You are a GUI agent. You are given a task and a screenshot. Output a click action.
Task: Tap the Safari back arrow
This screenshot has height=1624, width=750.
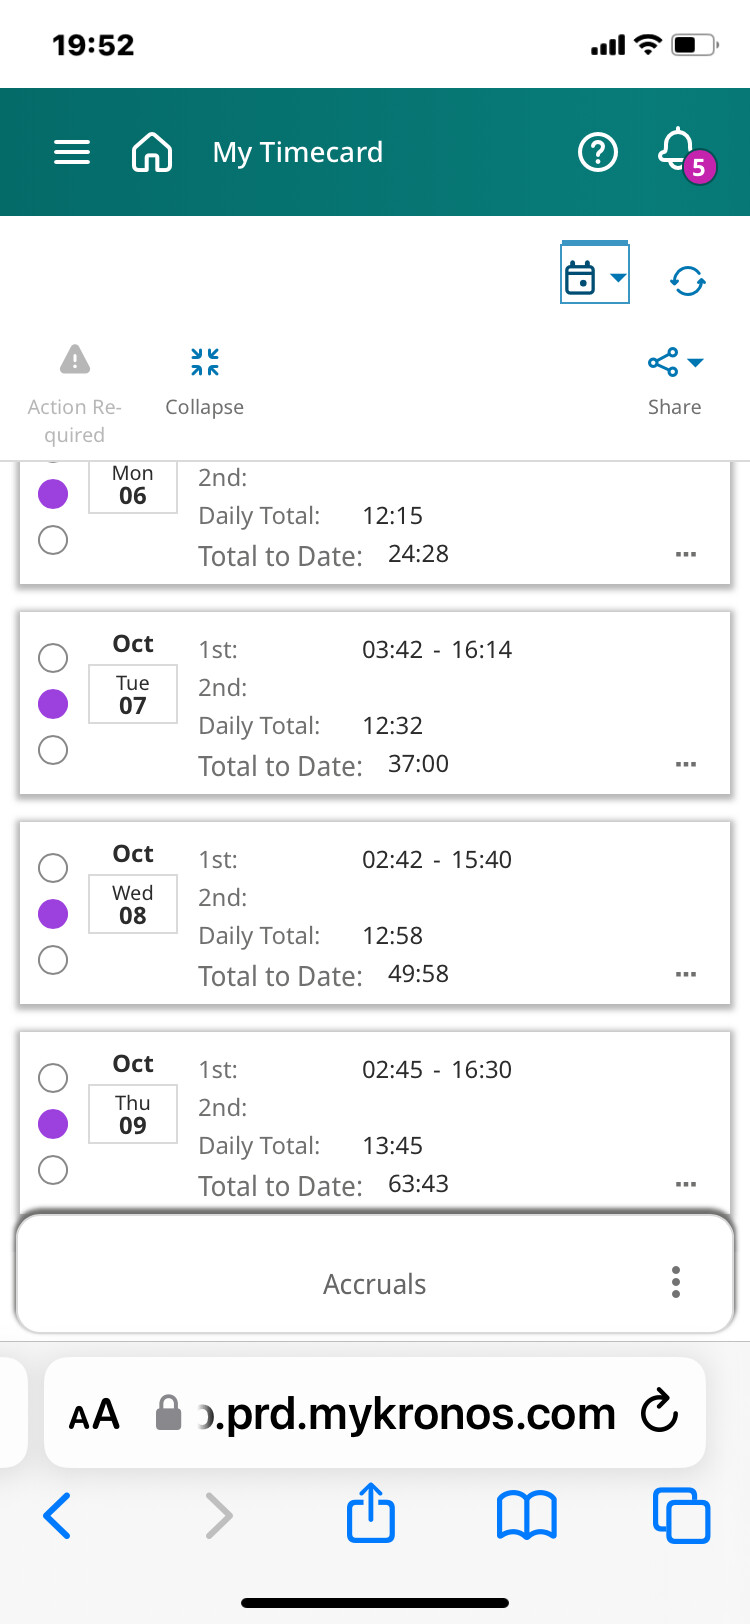pyautogui.click(x=57, y=1514)
